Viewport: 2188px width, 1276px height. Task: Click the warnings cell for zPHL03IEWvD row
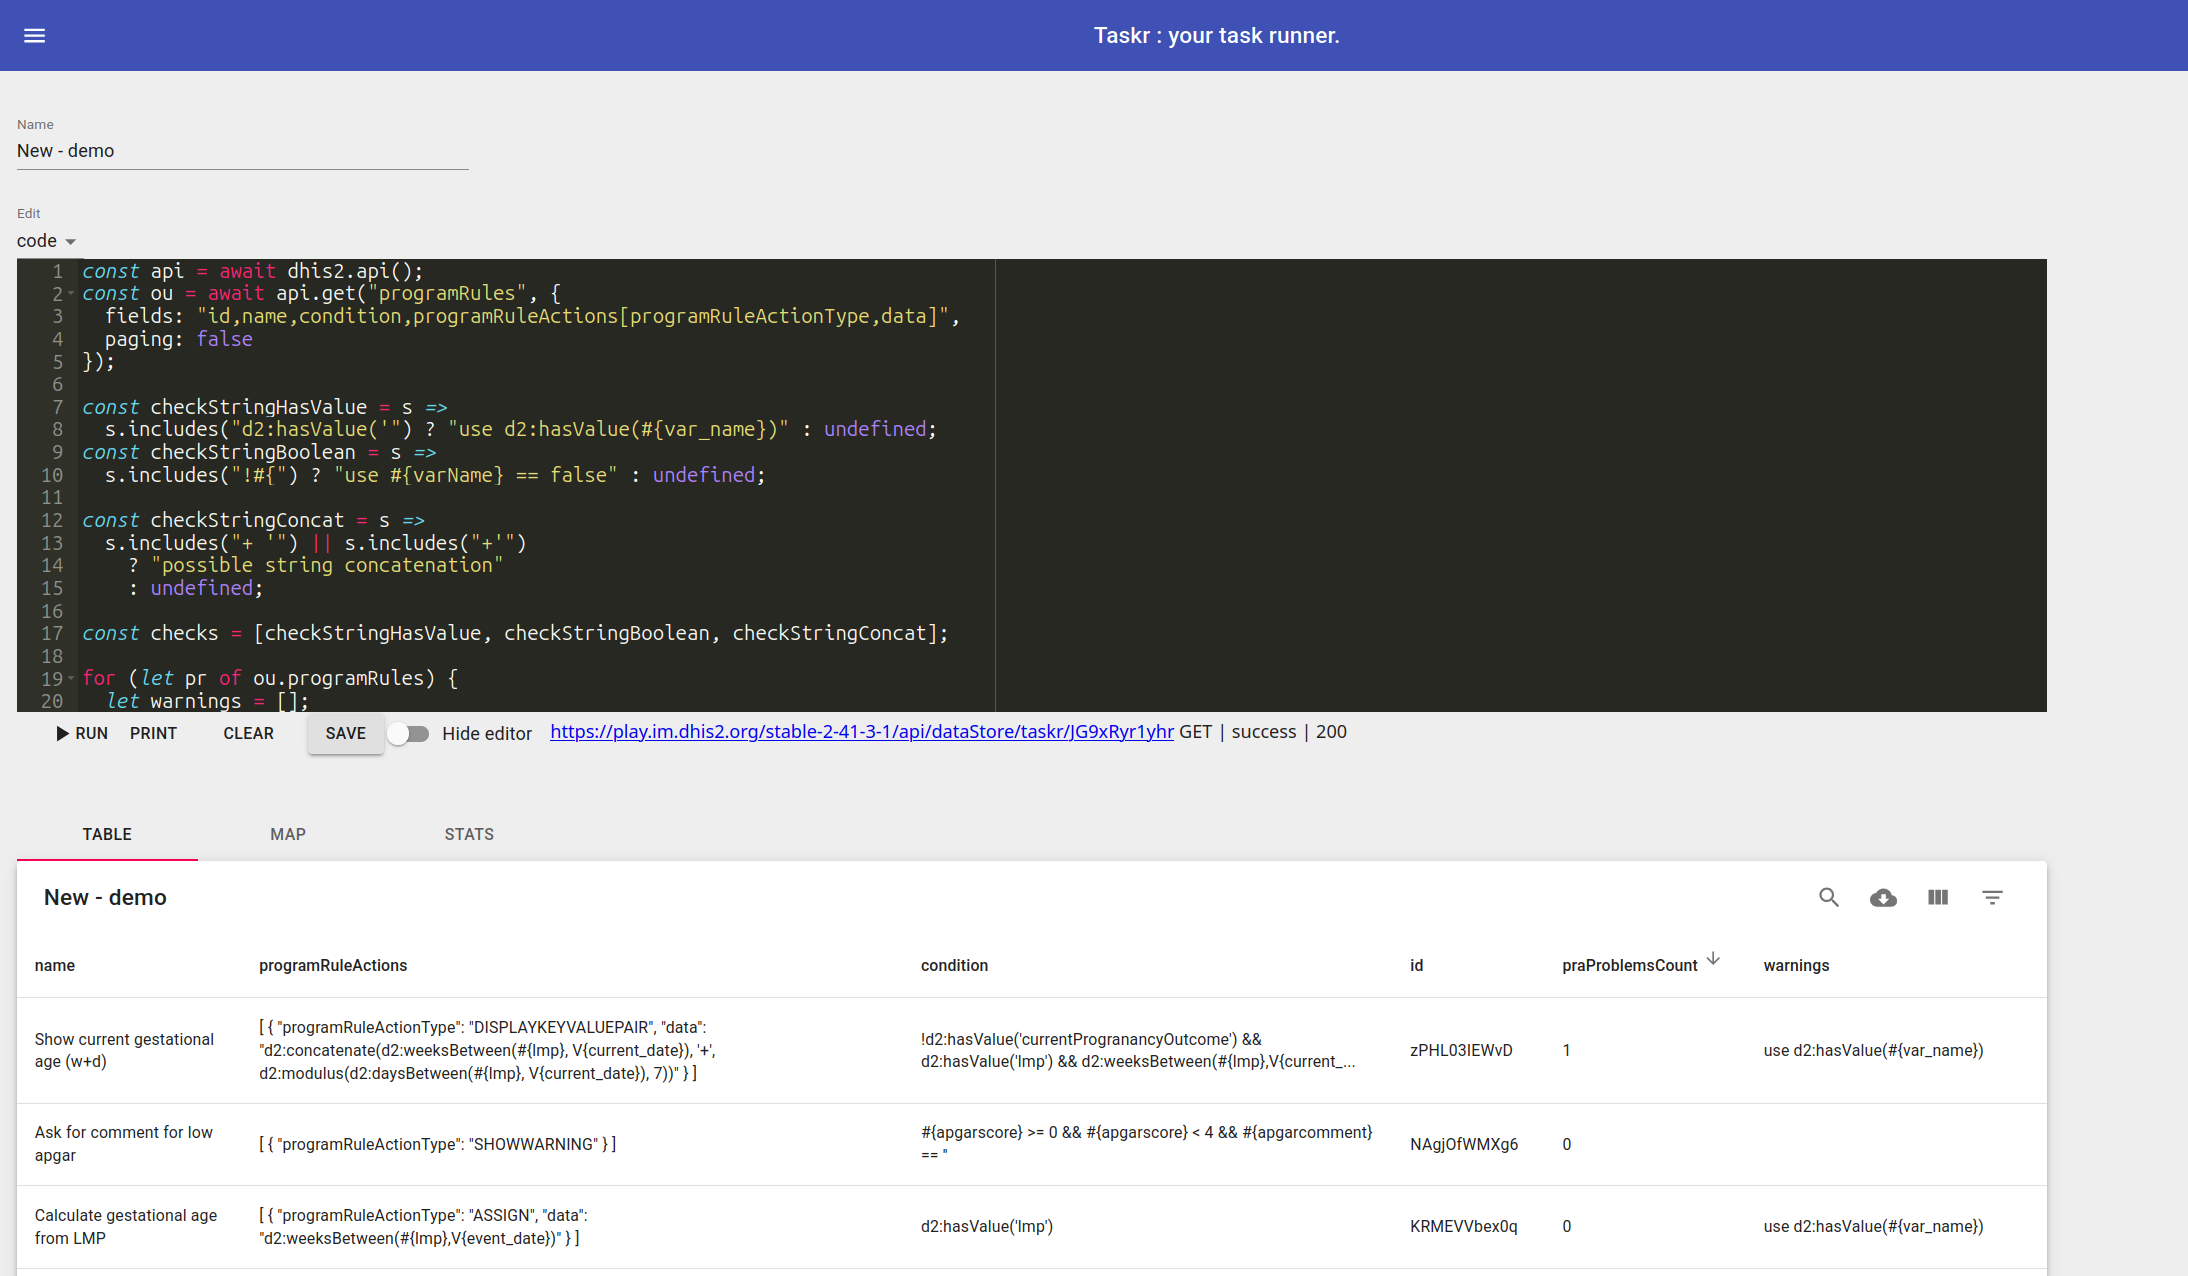[x=1873, y=1051]
